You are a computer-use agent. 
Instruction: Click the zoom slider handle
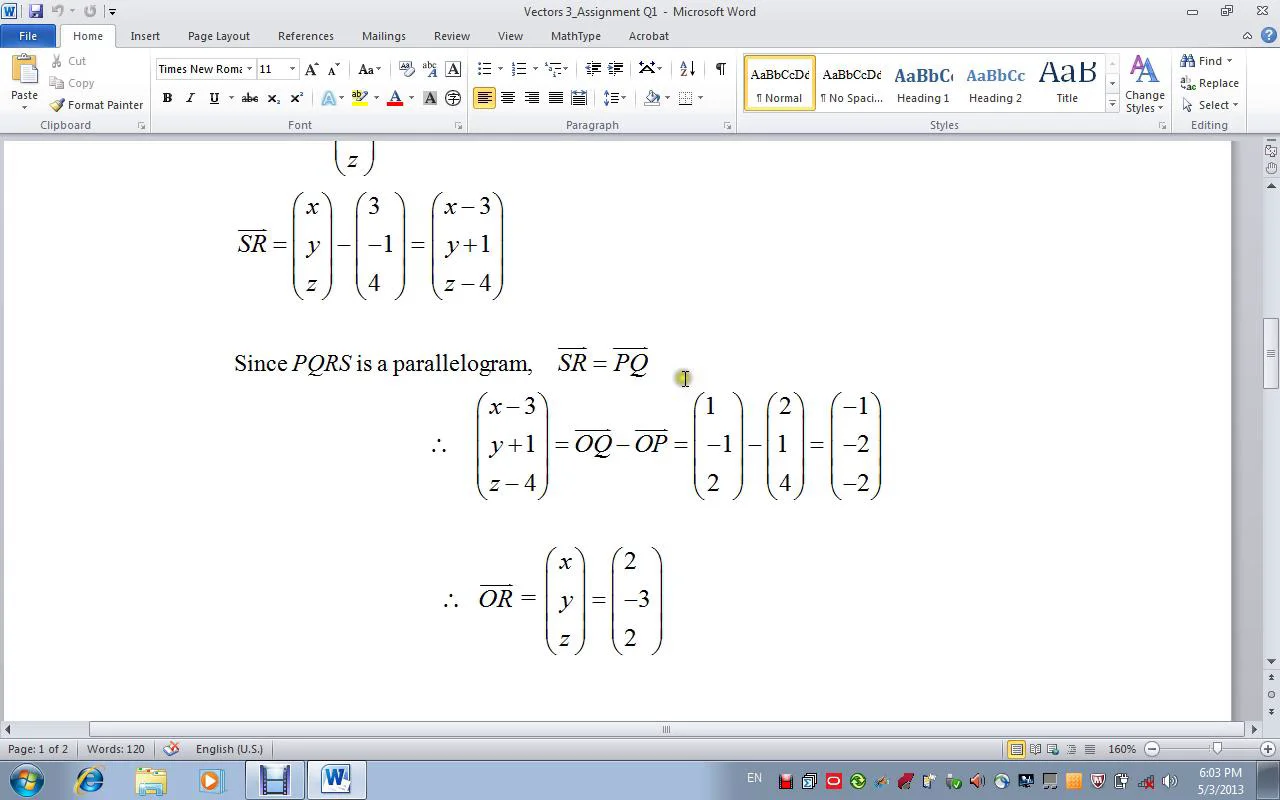[1217, 749]
